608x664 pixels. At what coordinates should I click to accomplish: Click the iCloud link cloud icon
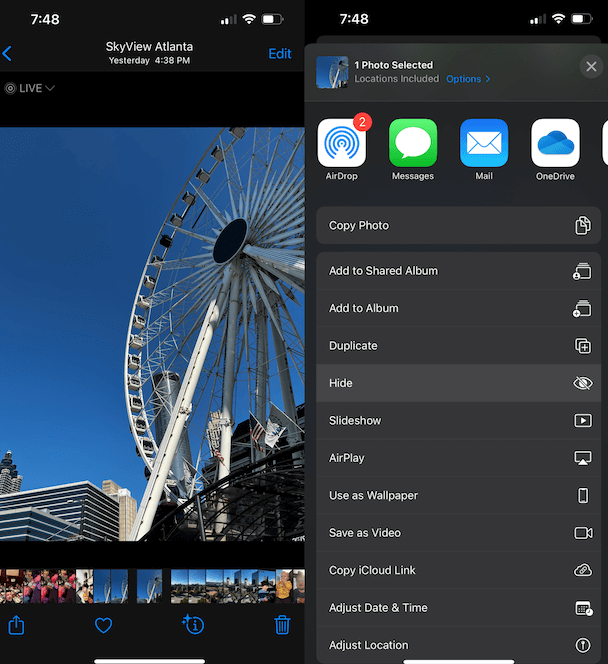(x=583, y=570)
